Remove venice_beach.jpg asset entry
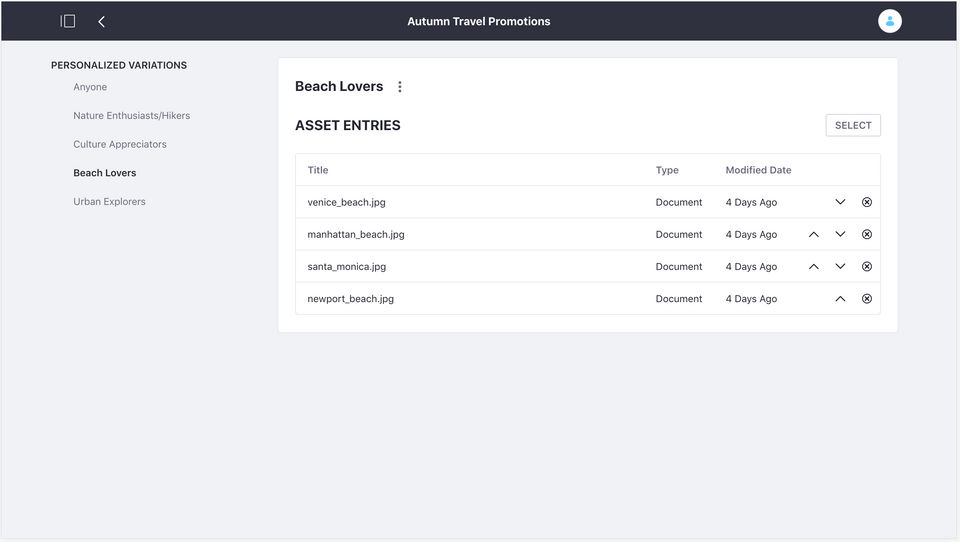 tap(867, 202)
